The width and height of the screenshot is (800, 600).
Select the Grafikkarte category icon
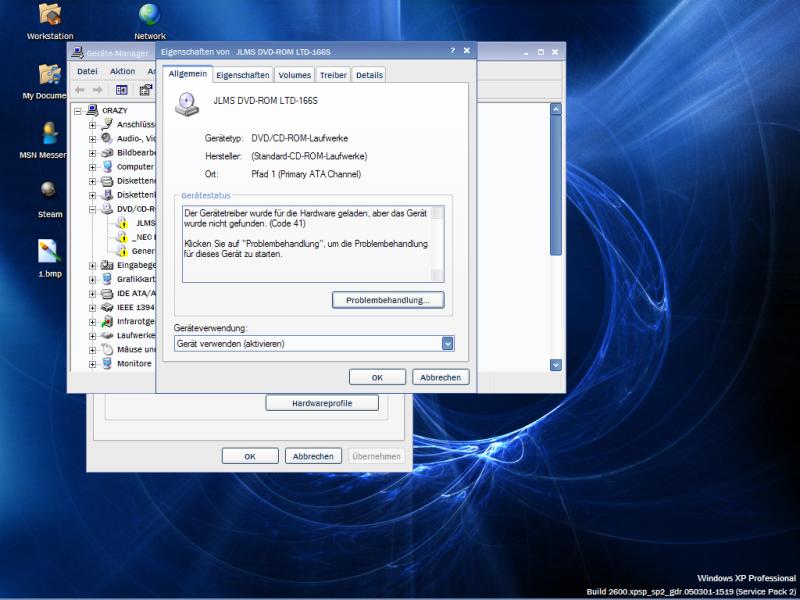[107, 279]
